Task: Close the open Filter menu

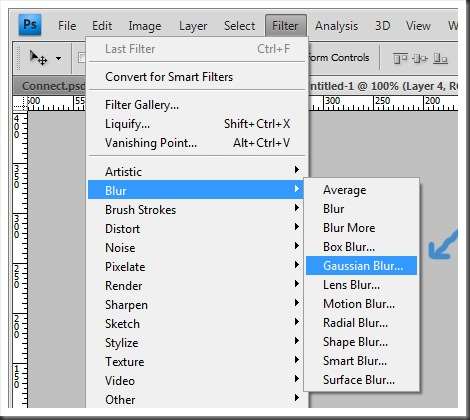Action: tap(285, 25)
